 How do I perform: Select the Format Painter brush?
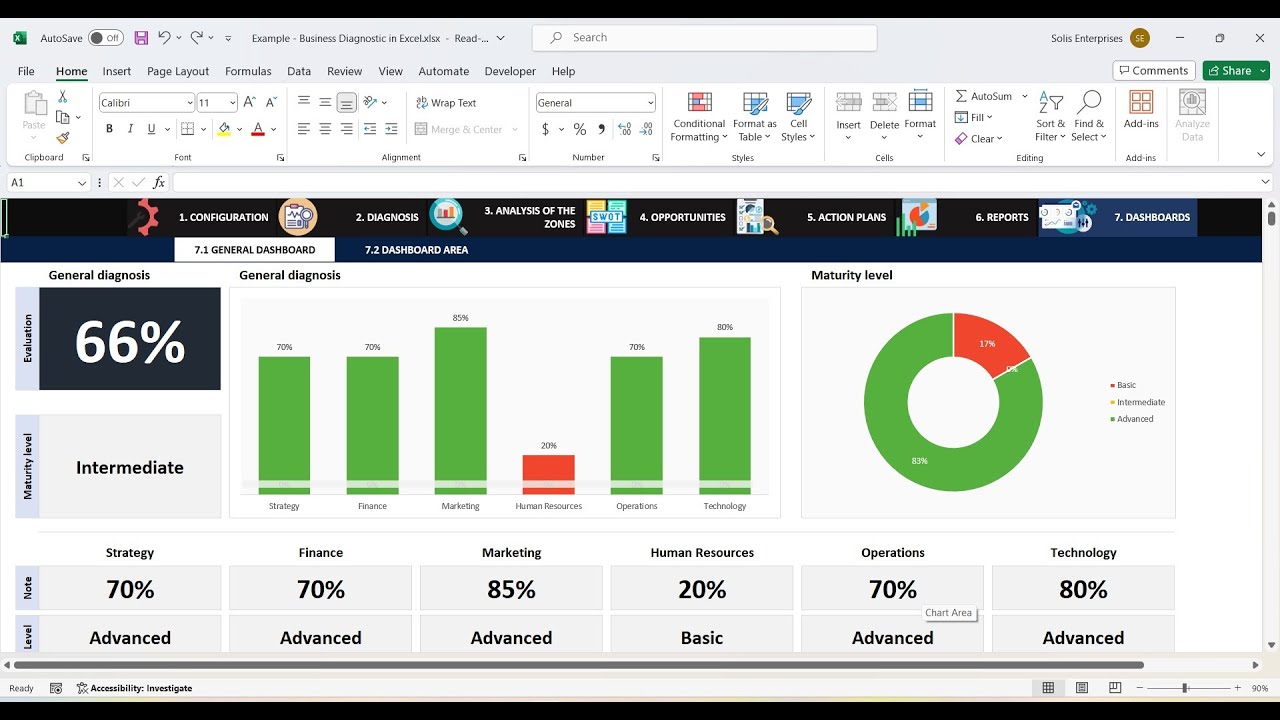(62, 138)
